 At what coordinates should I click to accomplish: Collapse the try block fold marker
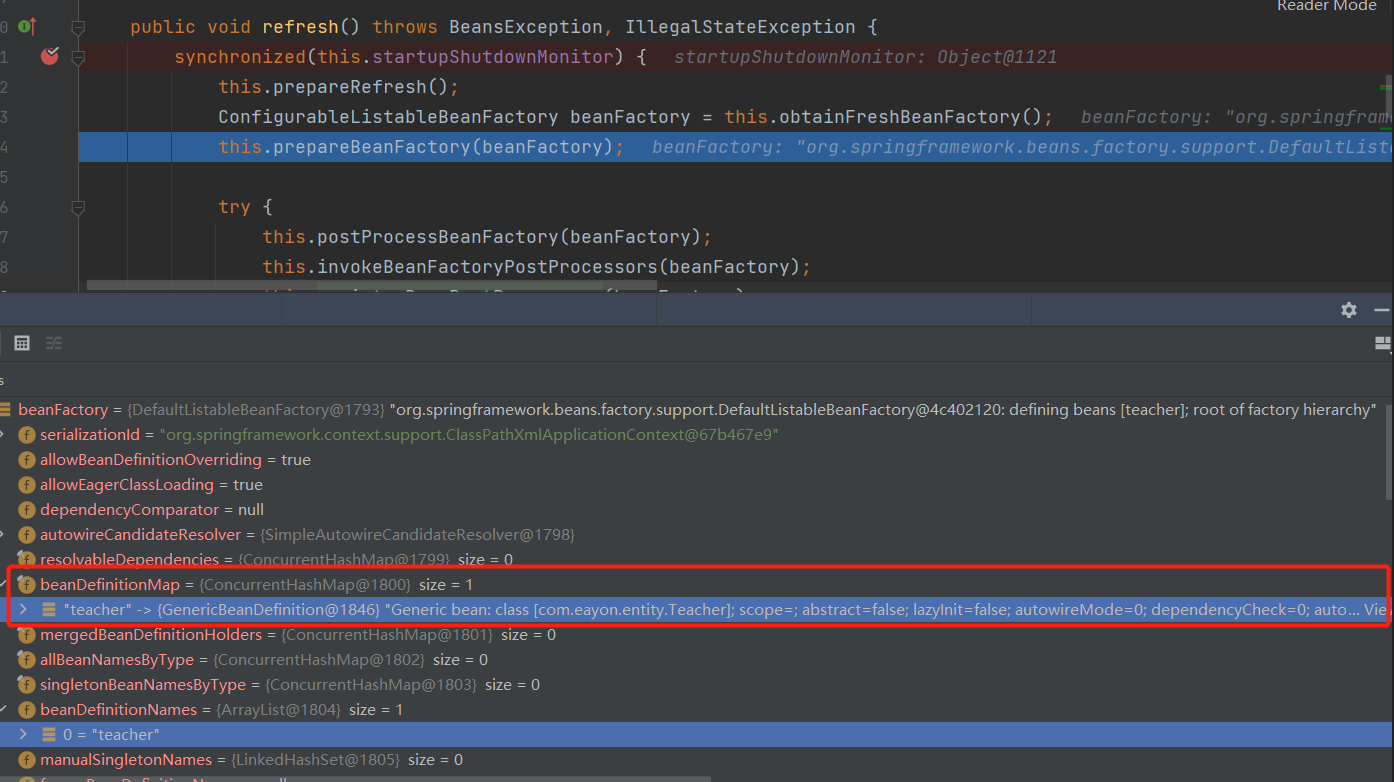78,207
